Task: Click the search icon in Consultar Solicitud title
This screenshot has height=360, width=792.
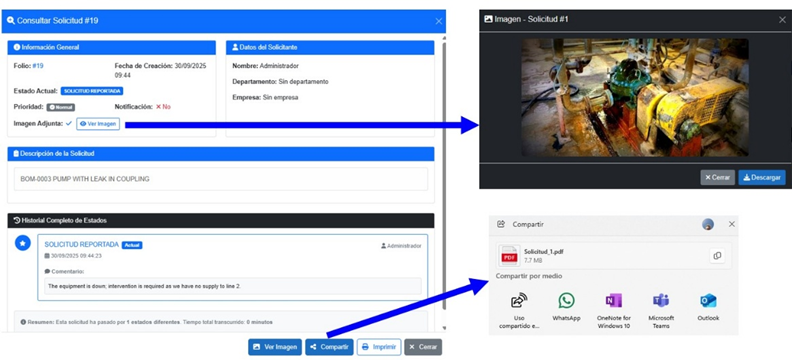Action: (x=11, y=21)
